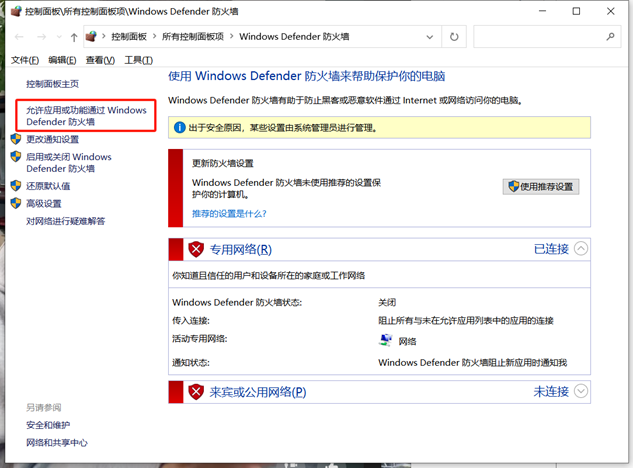
Task: Open 启用或关闭 Windows Defender 防火墙
Action: click(x=69, y=162)
